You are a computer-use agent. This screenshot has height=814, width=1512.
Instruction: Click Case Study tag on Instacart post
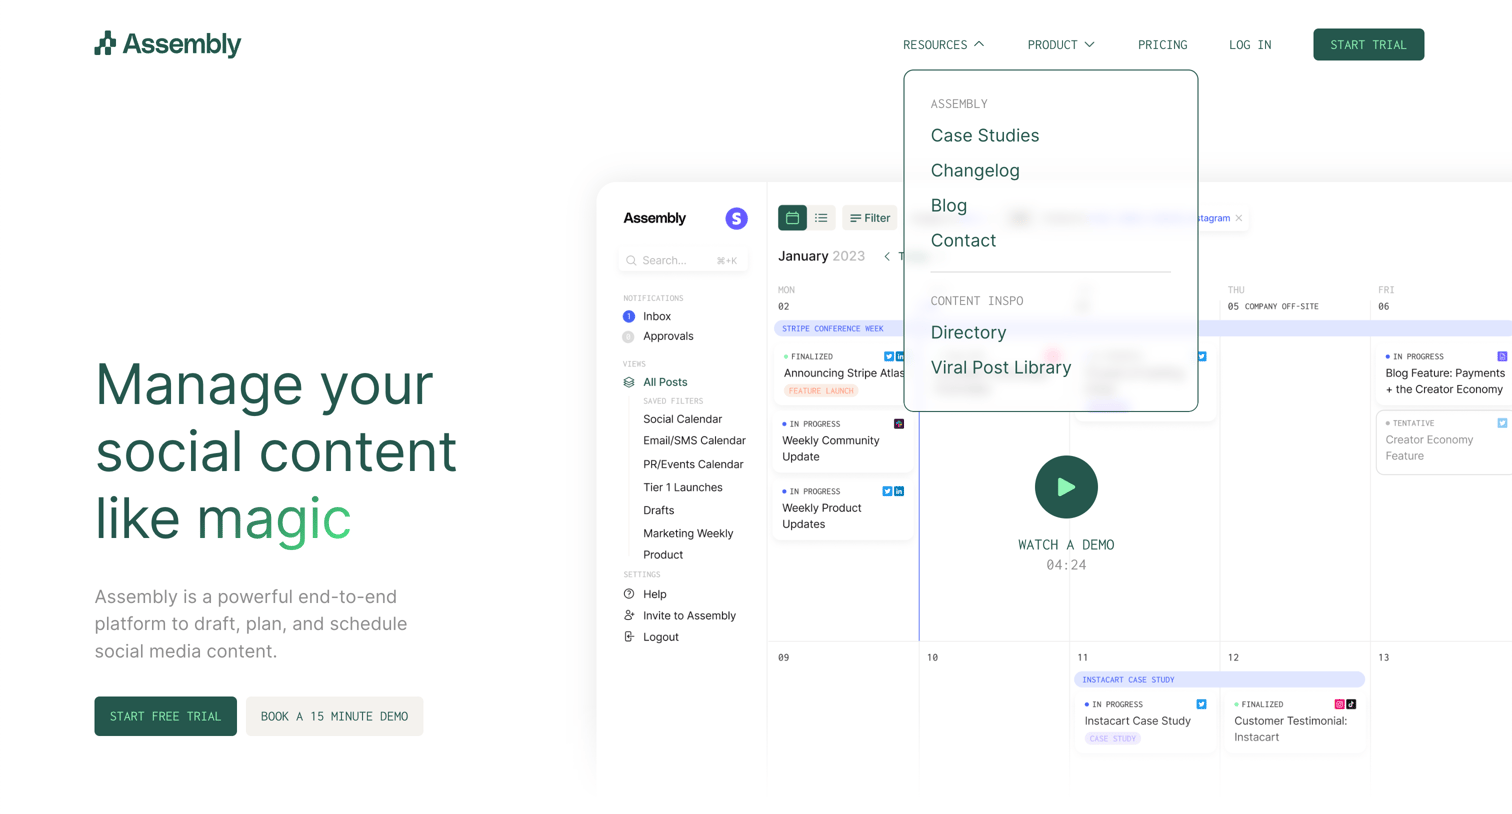tap(1112, 739)
